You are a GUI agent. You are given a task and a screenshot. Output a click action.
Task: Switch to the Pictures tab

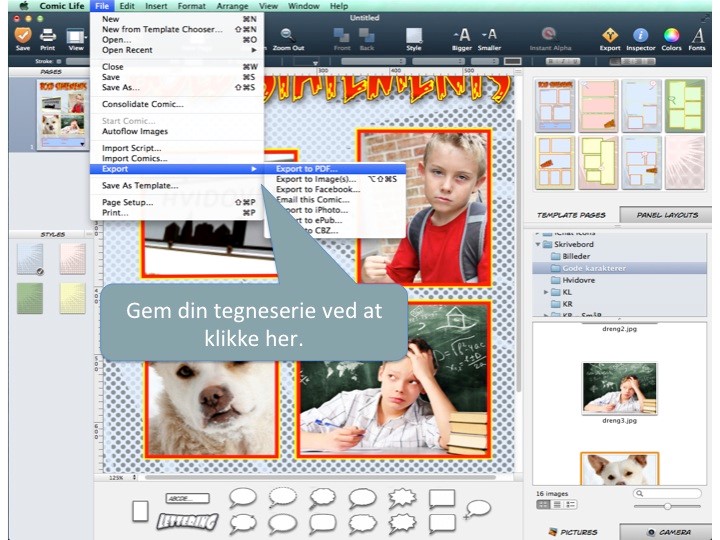point(572,532)
